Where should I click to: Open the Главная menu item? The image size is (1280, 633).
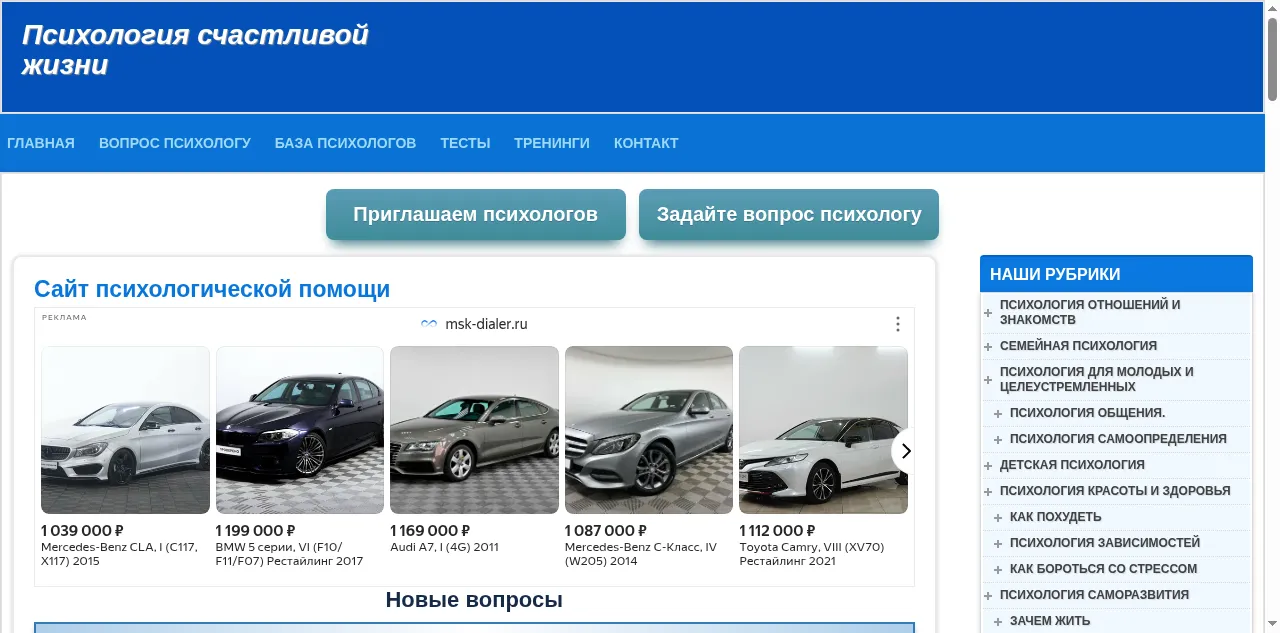[41, 143]
